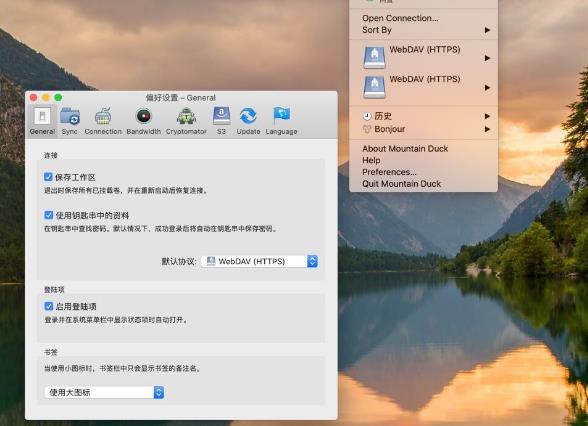Expand the Sort By submenu

pyautogui.click(x=424, y=30)
